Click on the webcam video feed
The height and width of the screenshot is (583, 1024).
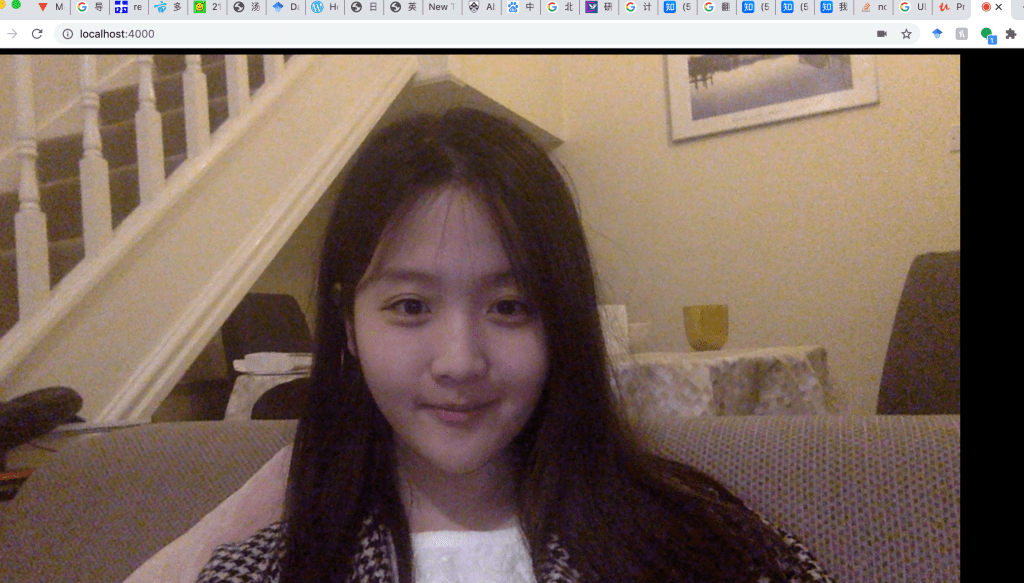click(x=480, y=318)
